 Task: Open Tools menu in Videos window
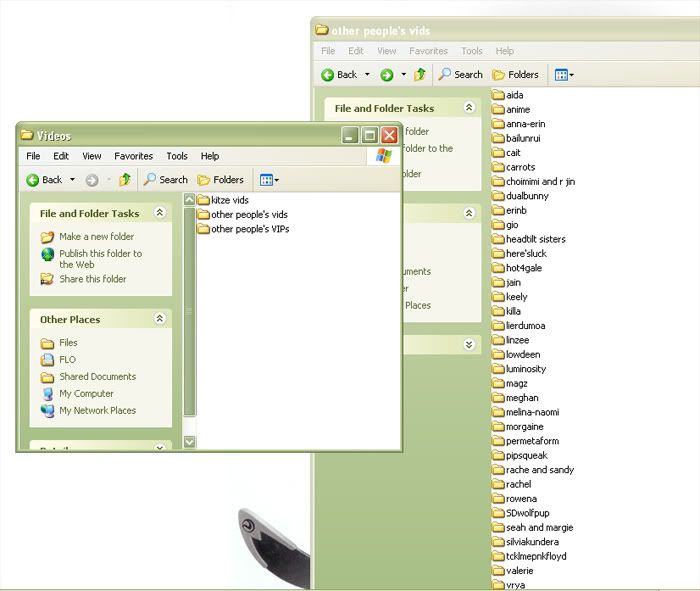click(x=177, y=156)
